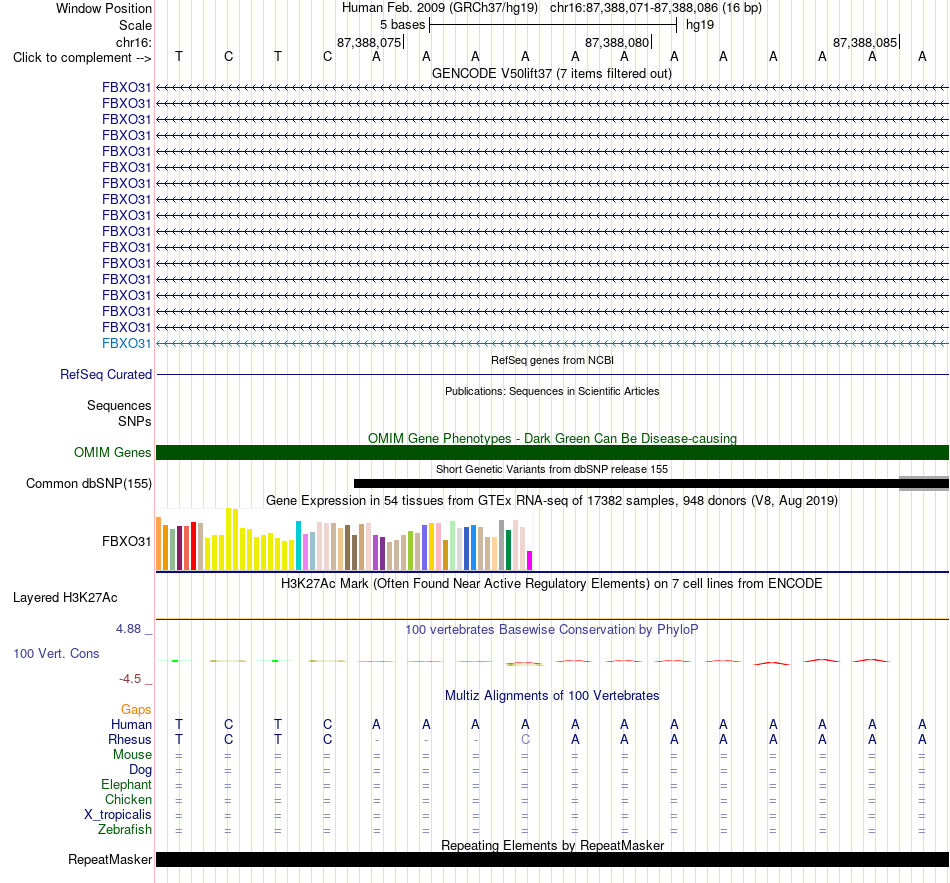950x883 pixels.
Task: Click the light-blue FBXO31 transcript label
Action: (126, 343)
